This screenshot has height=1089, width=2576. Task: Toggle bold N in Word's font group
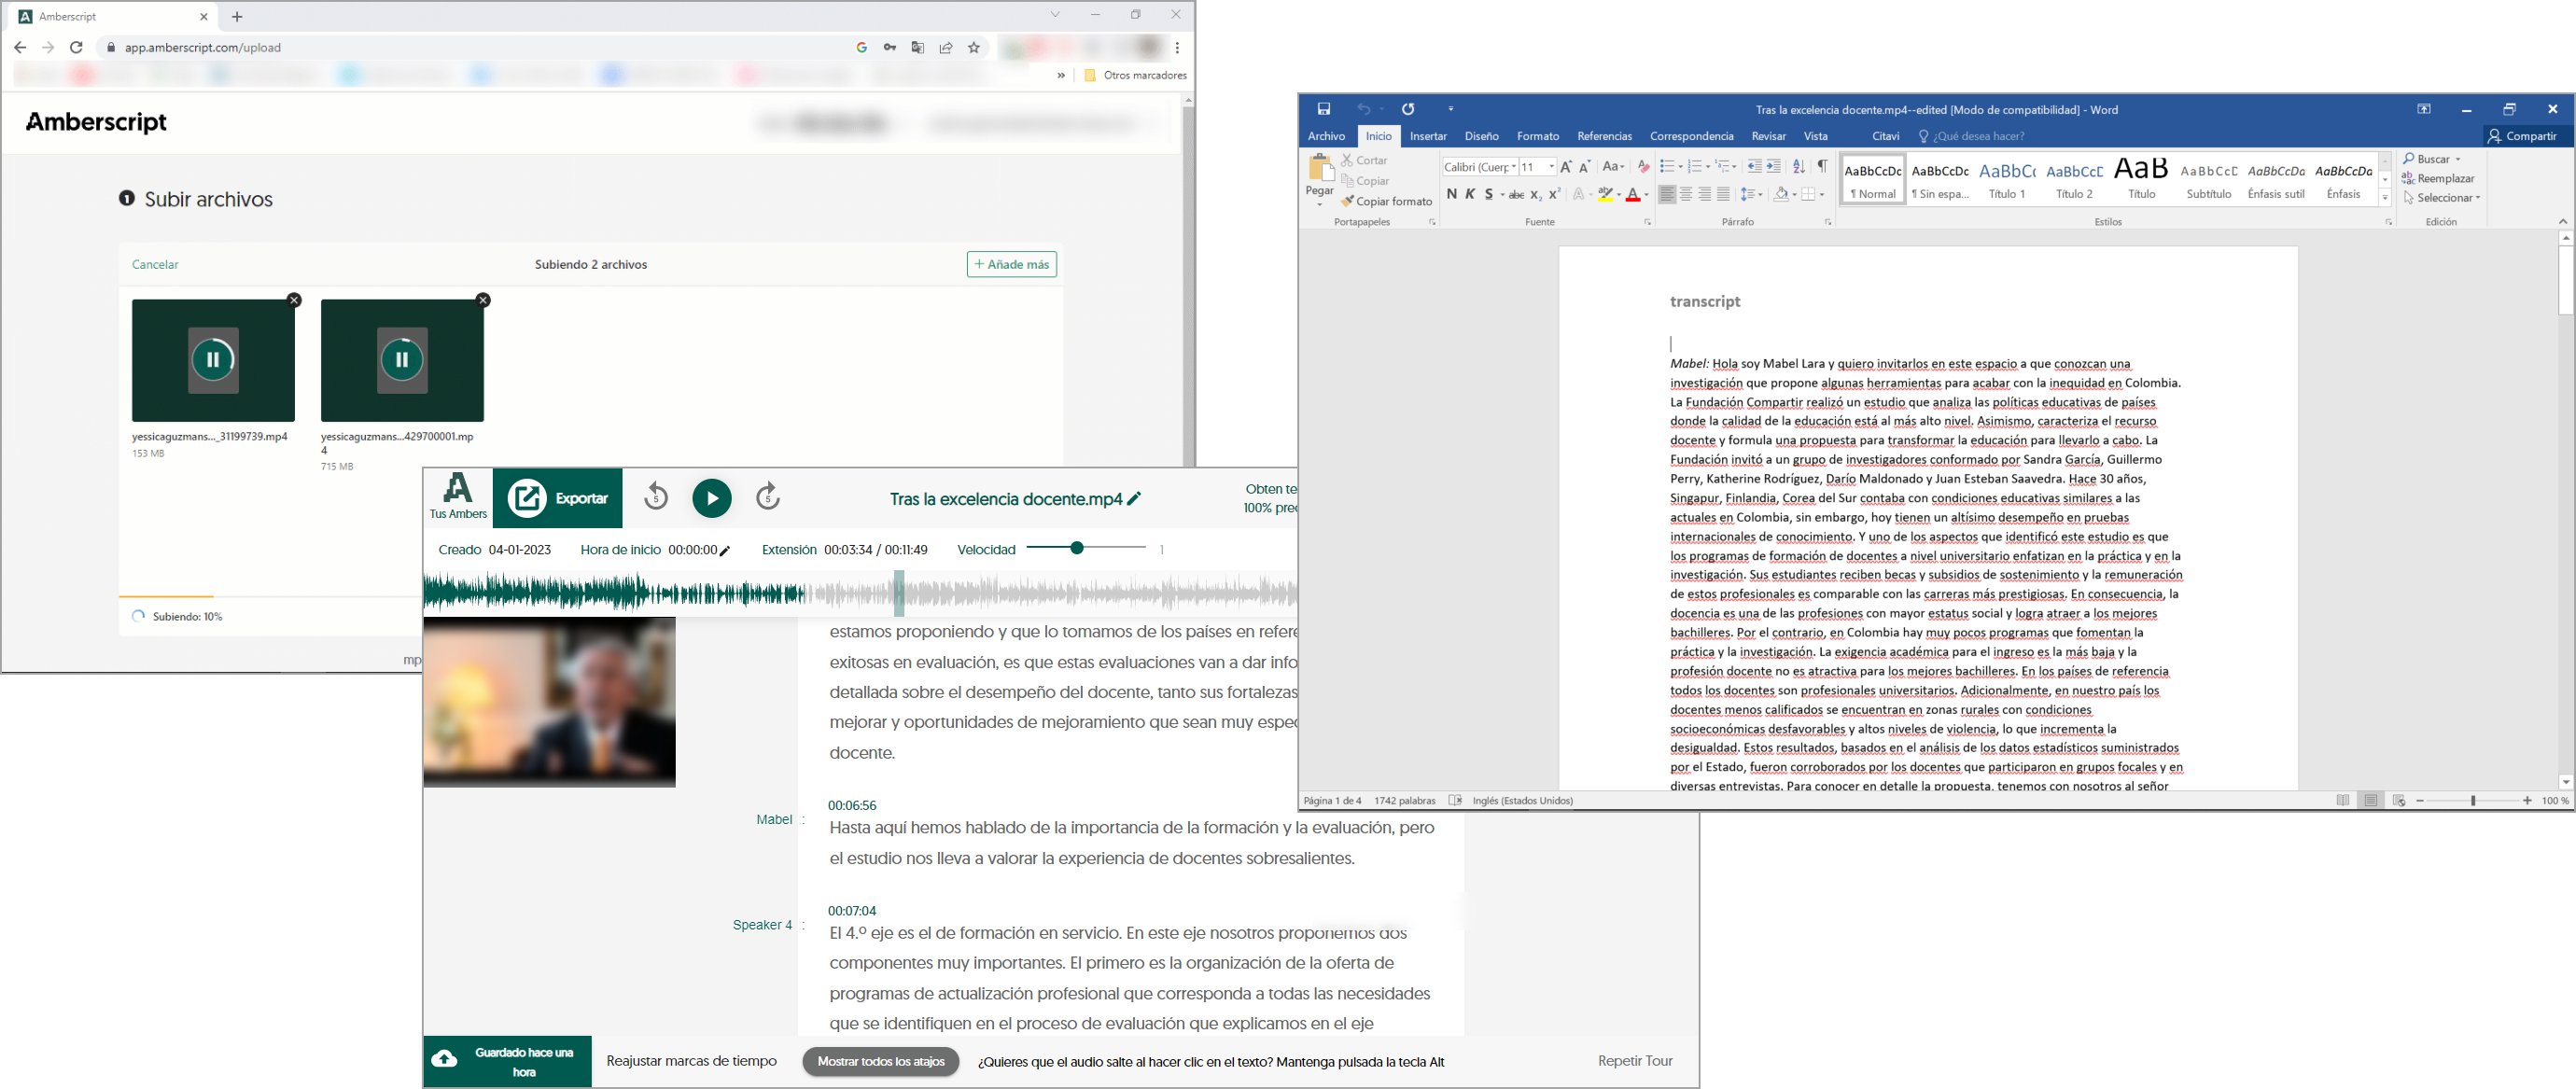[x=1452, y=195]
